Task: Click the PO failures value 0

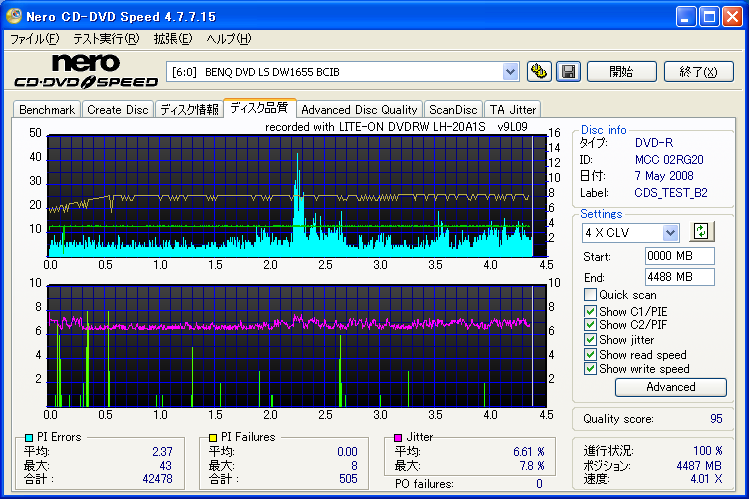Action: point(539,484)
